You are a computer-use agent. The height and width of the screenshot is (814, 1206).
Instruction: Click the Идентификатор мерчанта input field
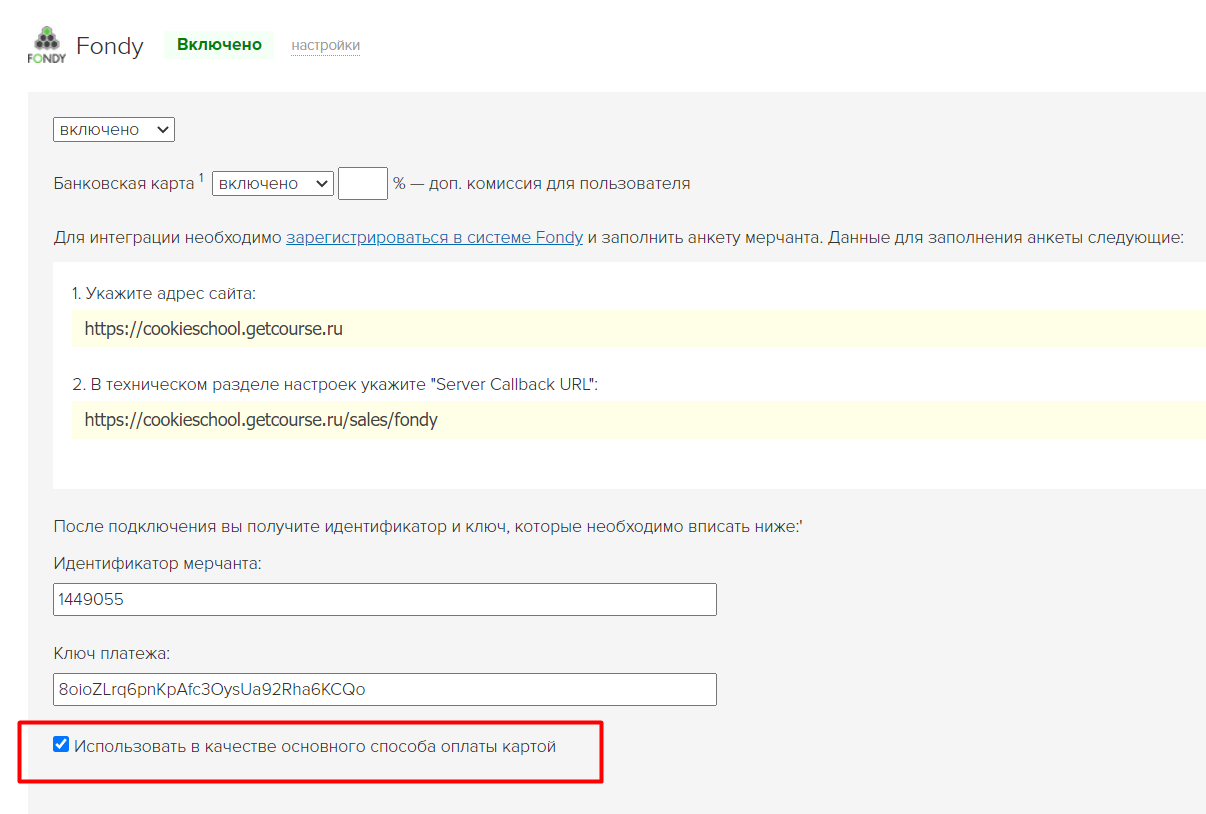(385, 599)
